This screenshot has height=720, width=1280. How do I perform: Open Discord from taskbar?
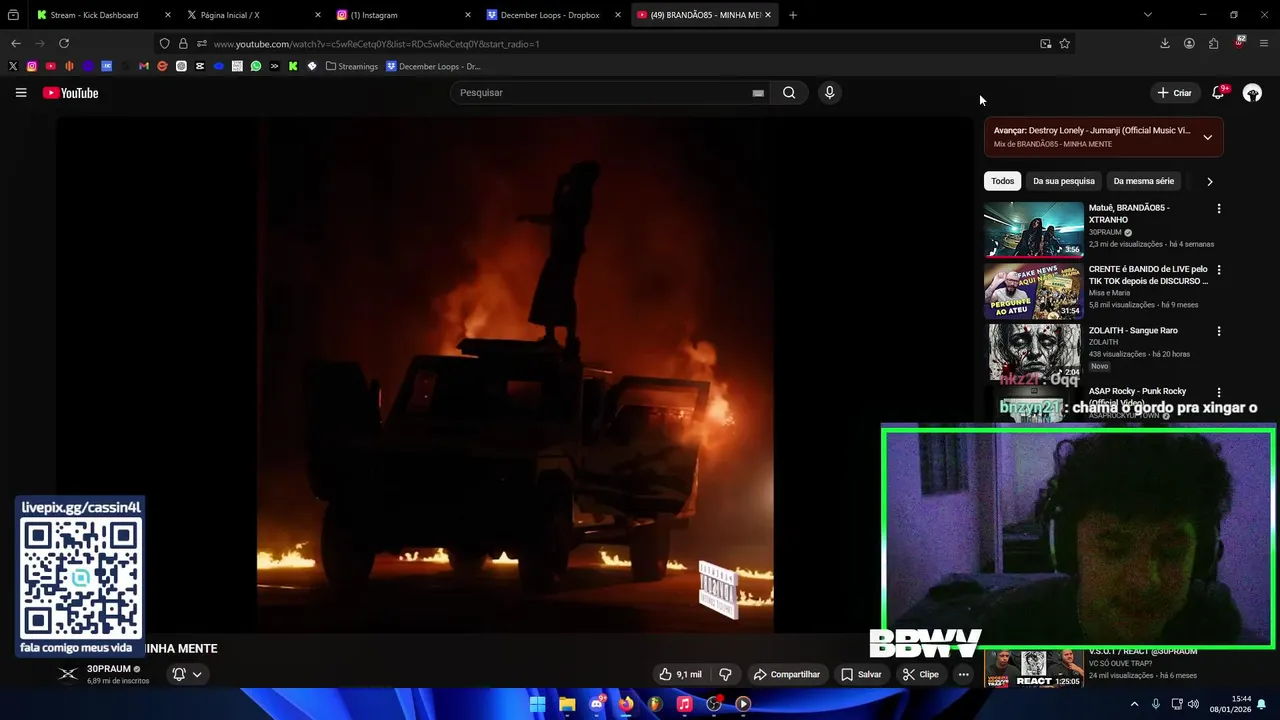597,704
